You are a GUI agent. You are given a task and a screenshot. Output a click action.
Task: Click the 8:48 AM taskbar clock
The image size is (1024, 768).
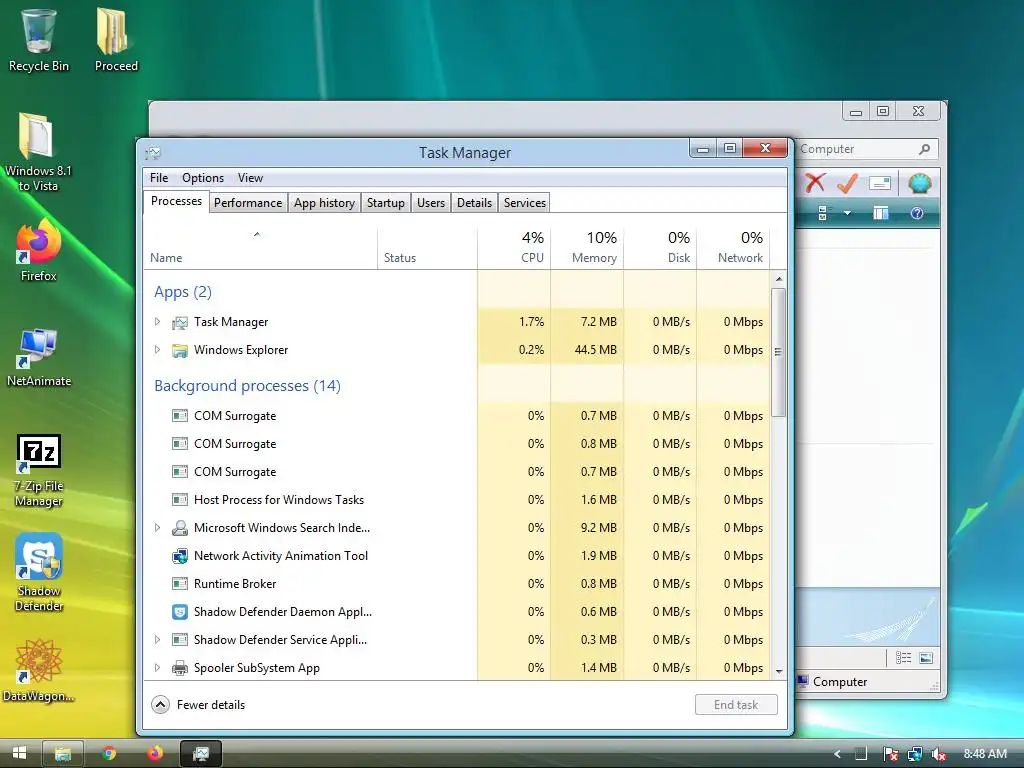(x=985, y=754)
